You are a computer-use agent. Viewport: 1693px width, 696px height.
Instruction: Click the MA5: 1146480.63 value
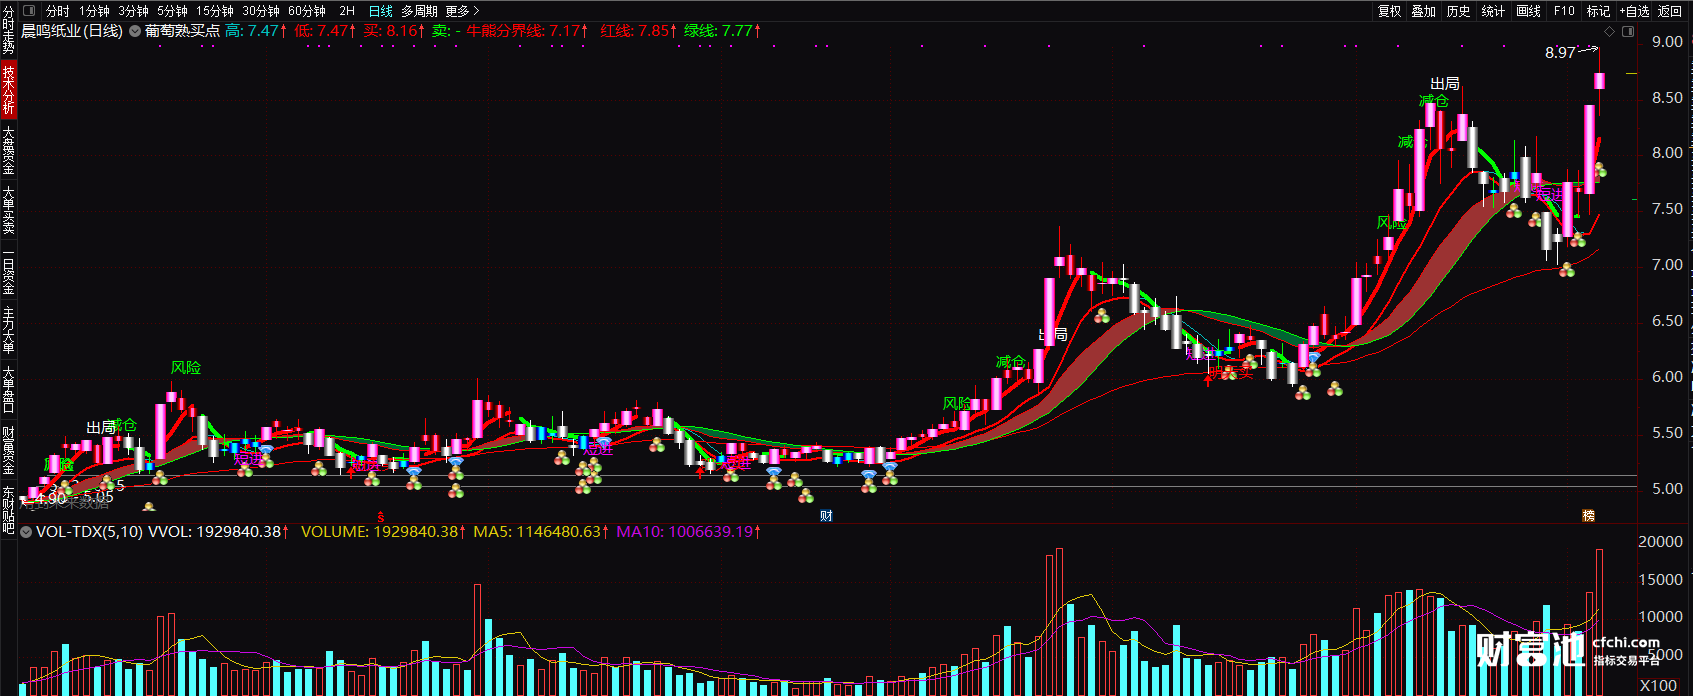point(540,532)
